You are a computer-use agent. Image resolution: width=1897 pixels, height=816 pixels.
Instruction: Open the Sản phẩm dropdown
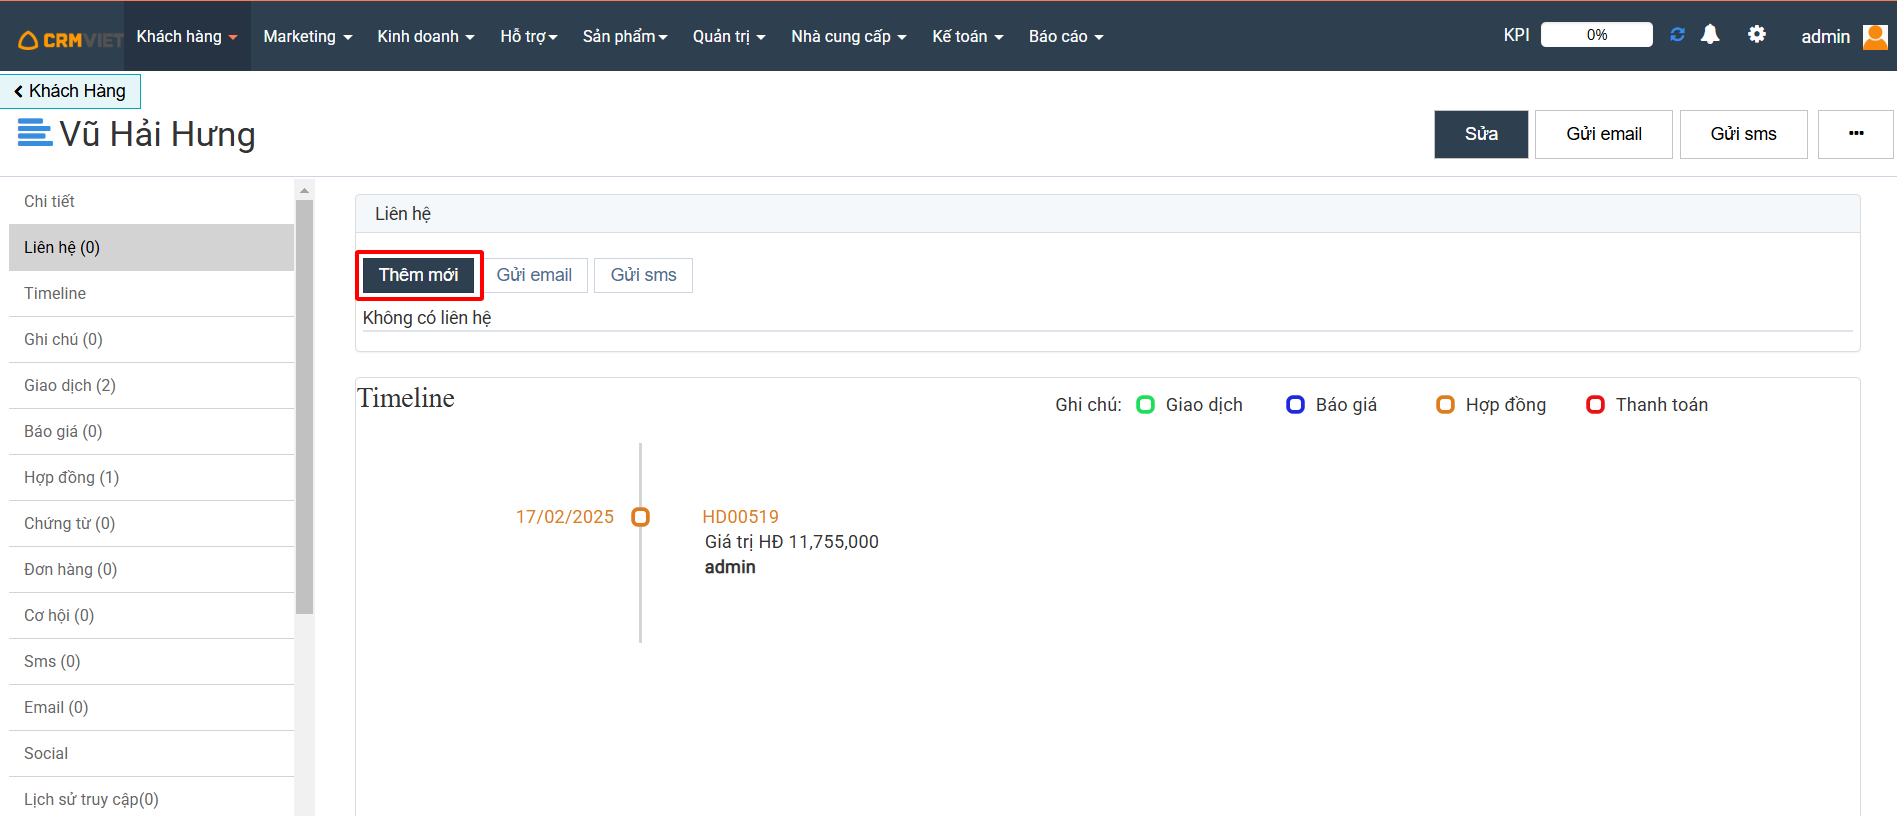pyautogui.click(x=625, y=36)
